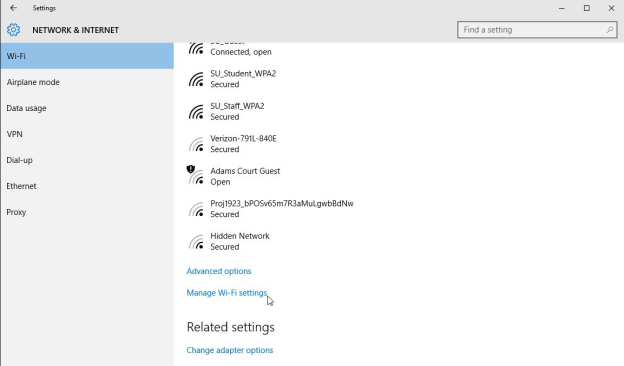Open Change adapter options link

click(x=230, y=350)
